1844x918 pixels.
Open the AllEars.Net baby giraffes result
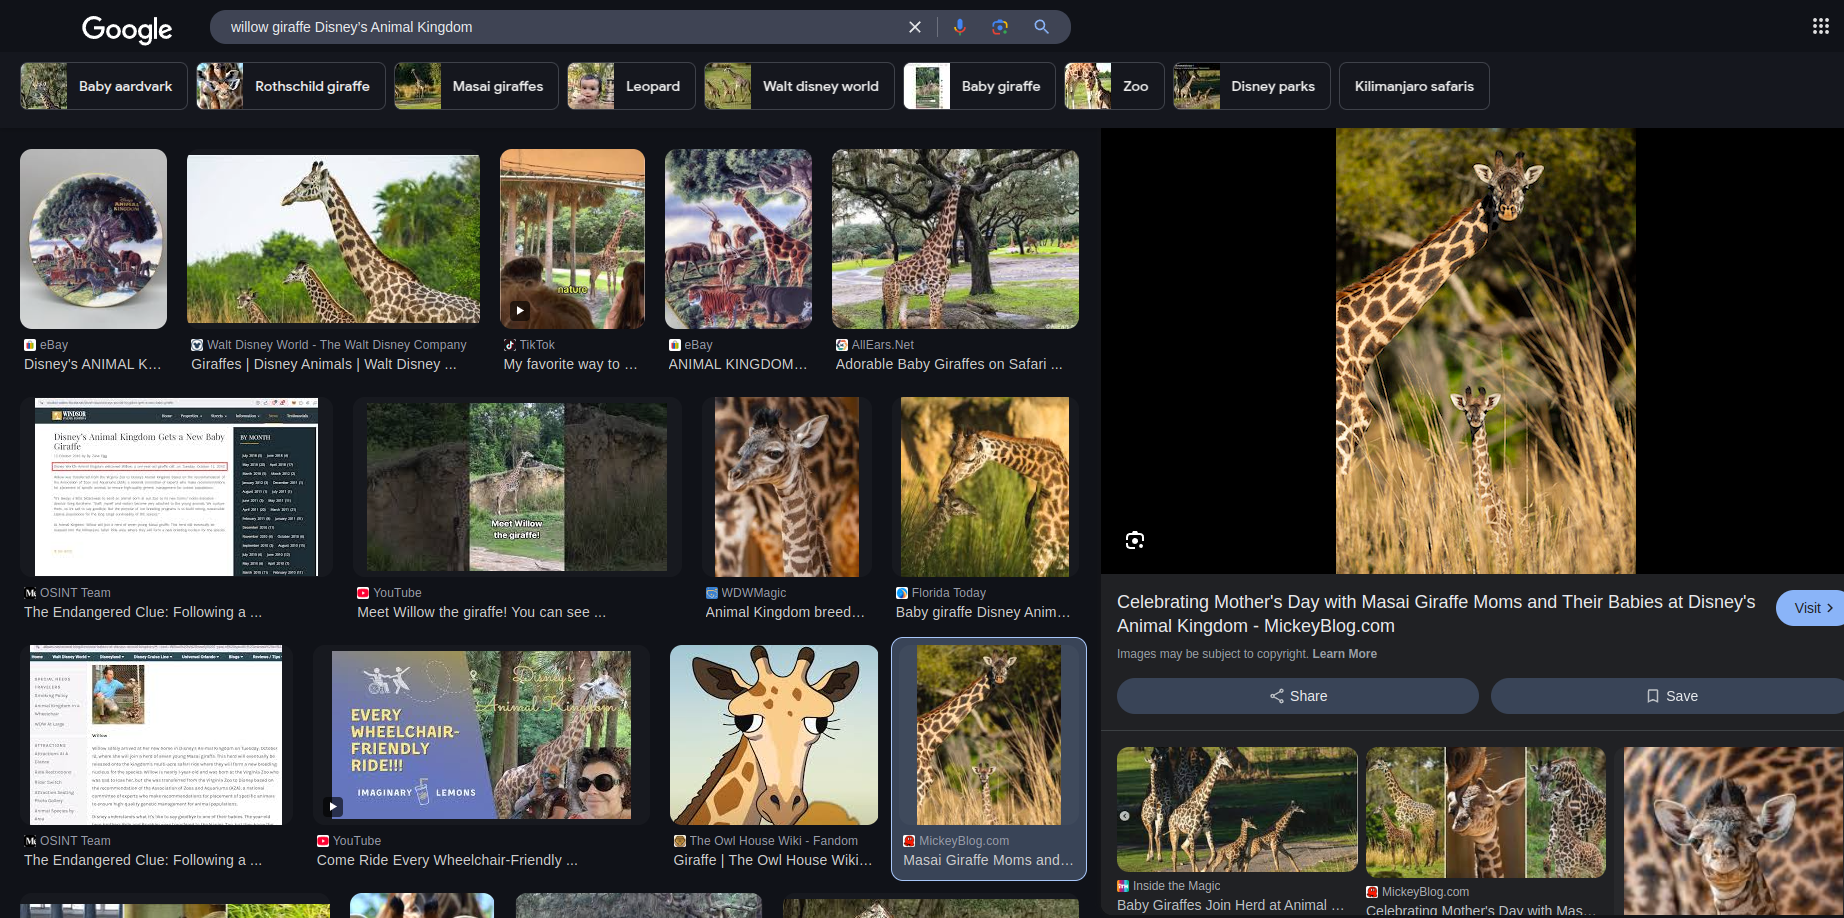pos(955,239)
